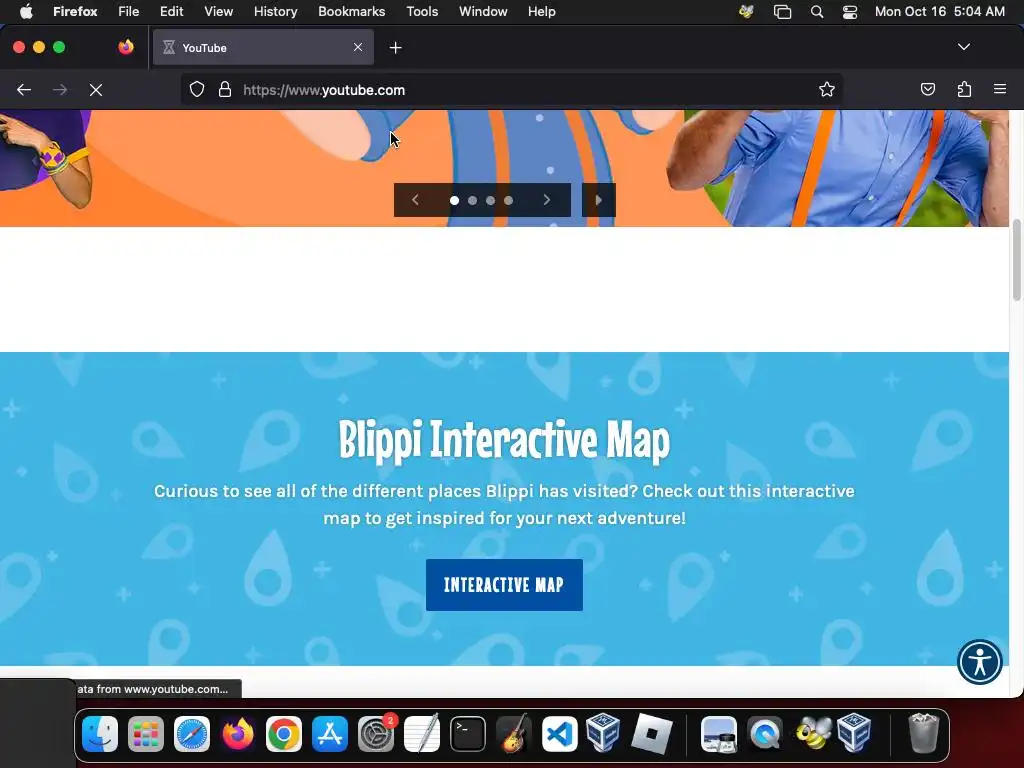The width and height of the screenshot is (1024, 768).
Task: Open the Firefox application menu
Action: pyautogui.click(x=75, y=12)
